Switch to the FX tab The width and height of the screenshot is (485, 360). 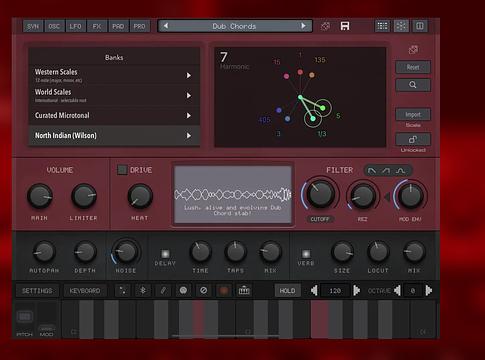(x=97, y=26)
